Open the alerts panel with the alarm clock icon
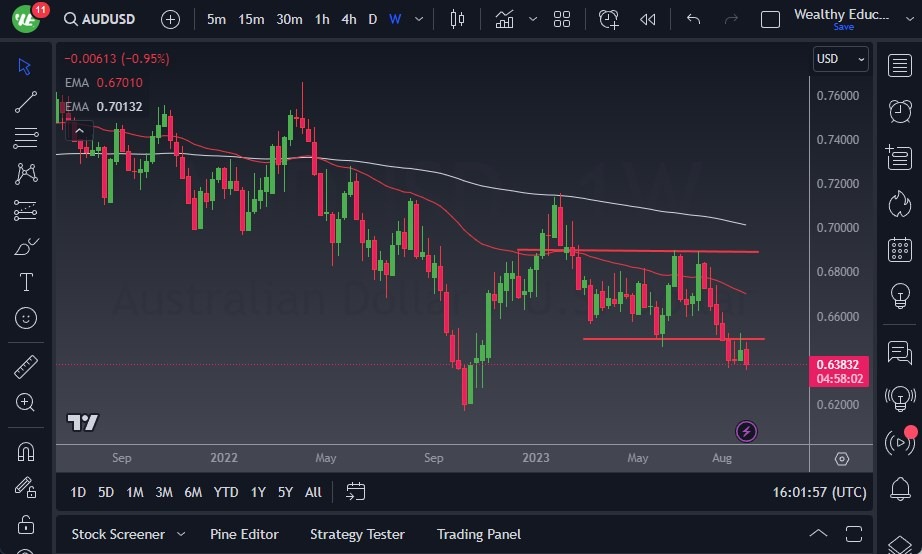Viewport: 922px width, 554px height. (x=899, y=110)
